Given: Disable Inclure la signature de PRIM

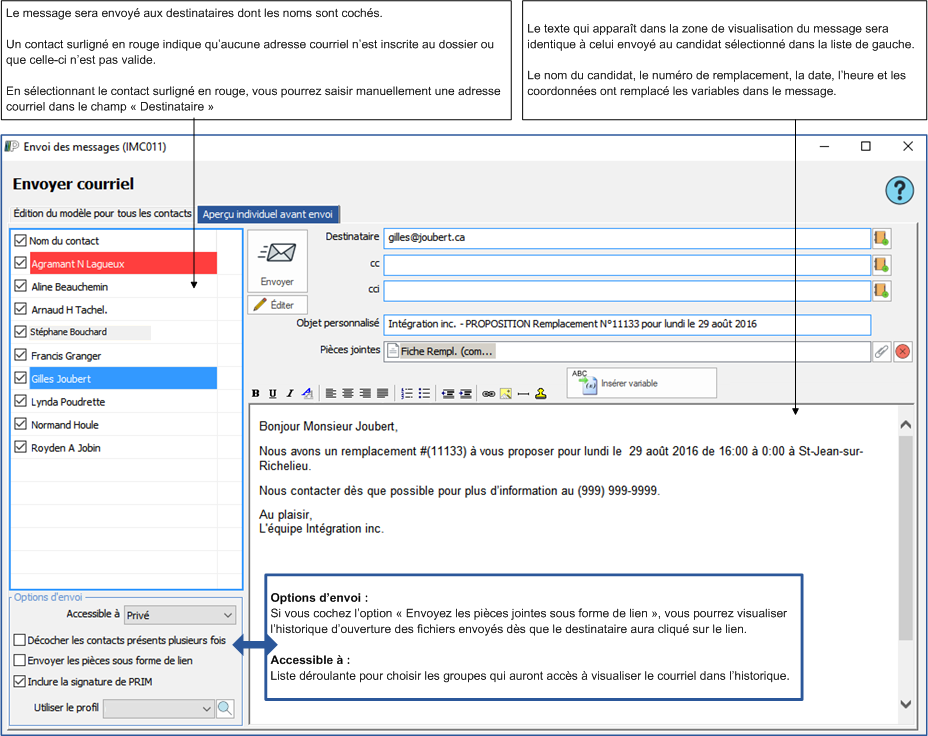Looking at the screenshot, I should (20, 682).
